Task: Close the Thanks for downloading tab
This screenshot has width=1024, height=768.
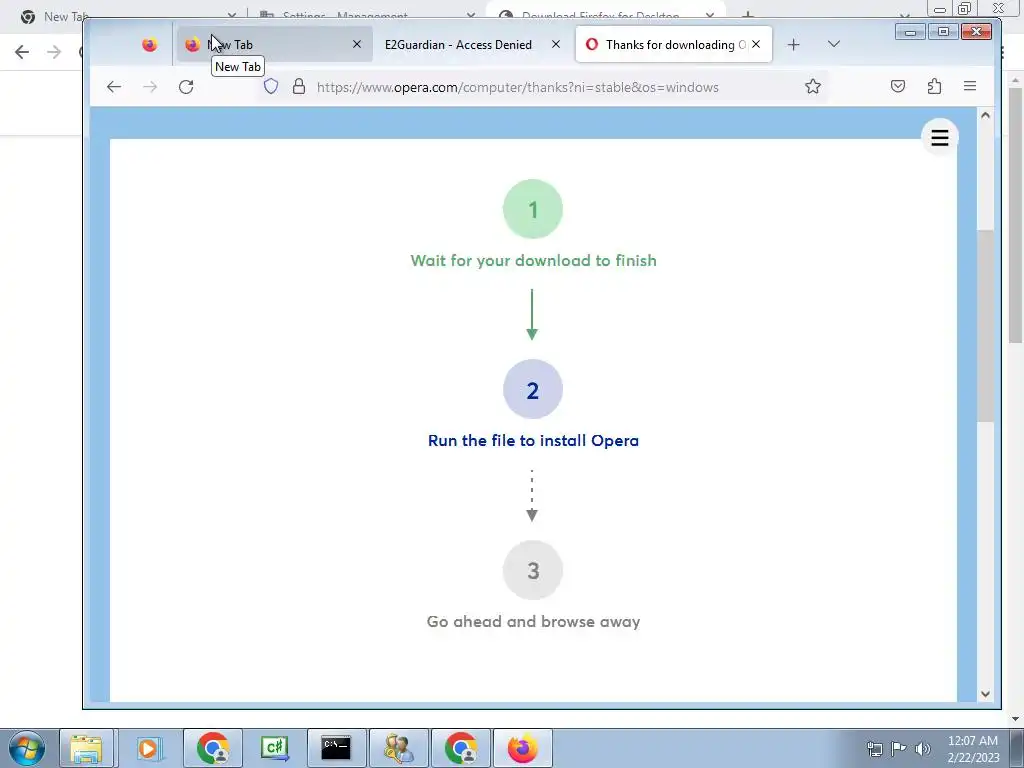Action: coord(756,44)
